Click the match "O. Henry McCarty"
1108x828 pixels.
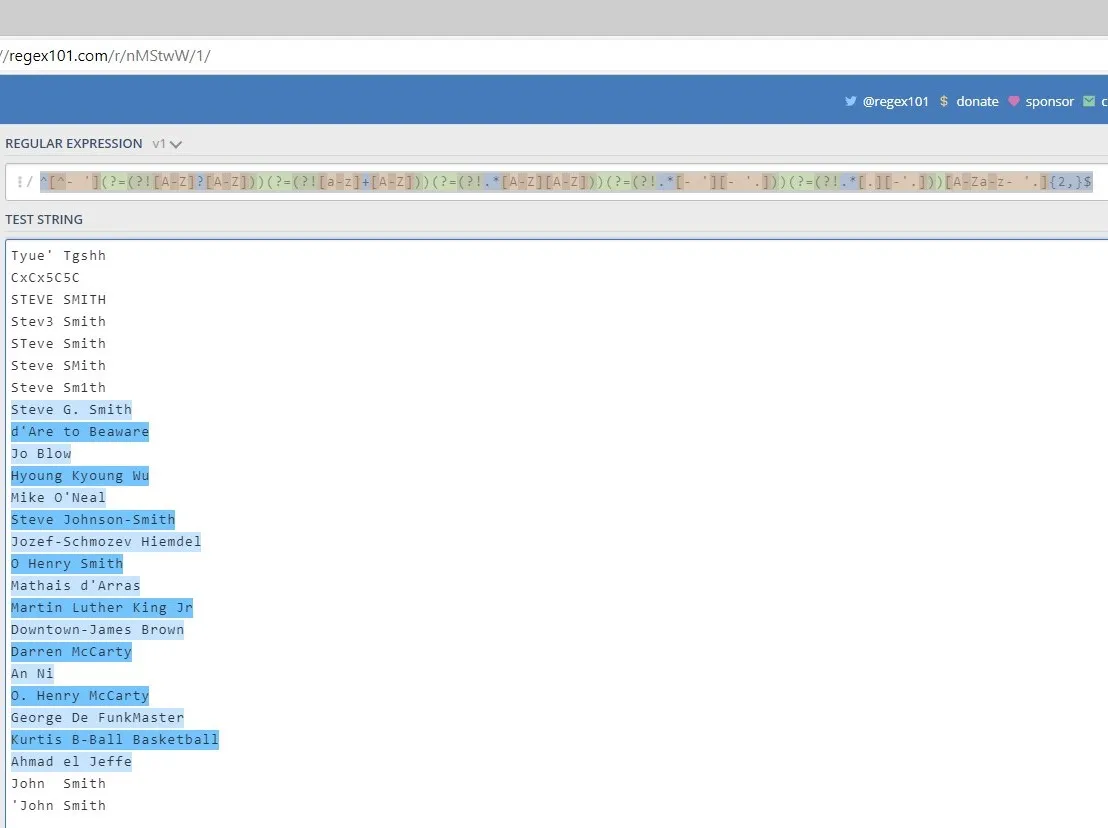(80, 696)
